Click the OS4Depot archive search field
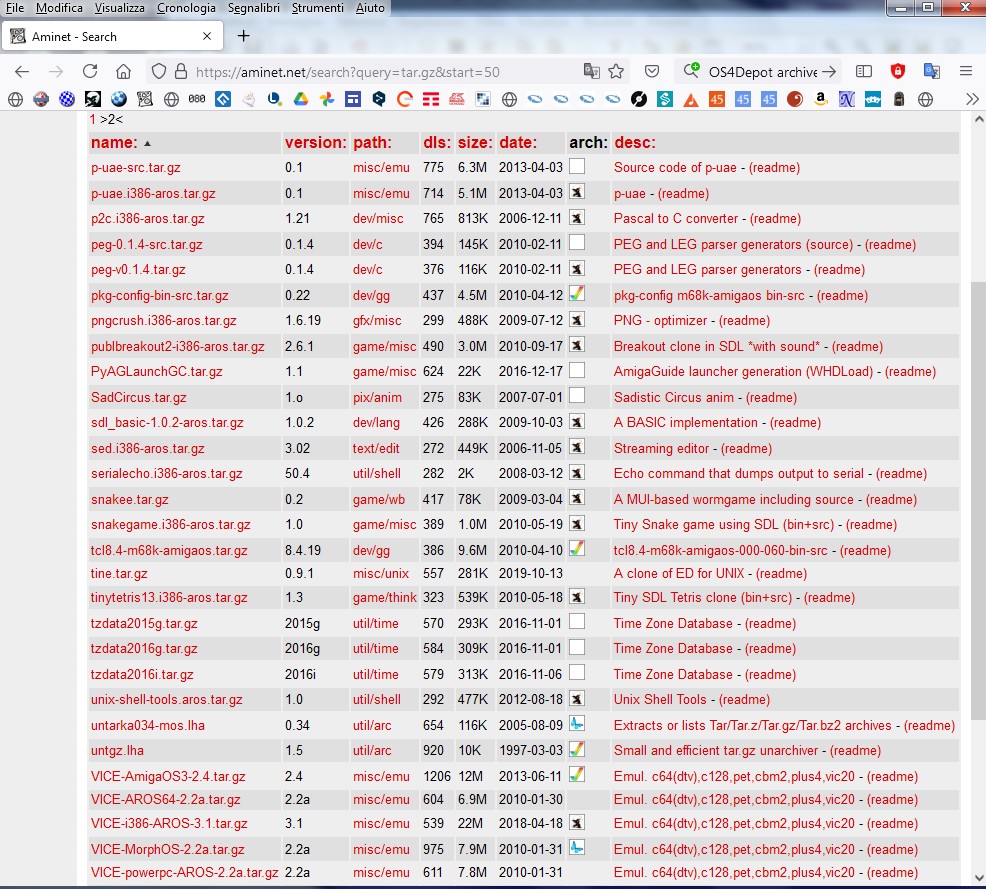Viewport: 986px width, 889px height. pyautogui.click(x=762, y=72)
